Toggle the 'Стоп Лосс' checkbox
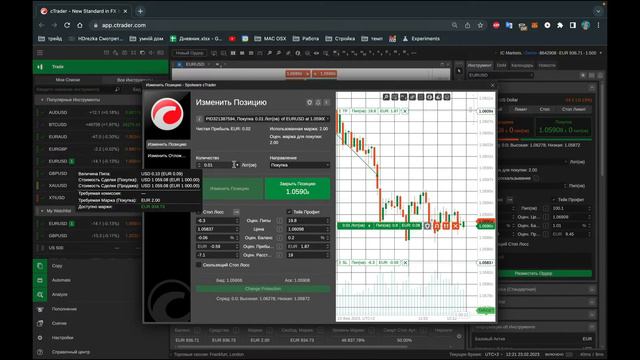The image size is (640, 360). [x=199, y=212]
